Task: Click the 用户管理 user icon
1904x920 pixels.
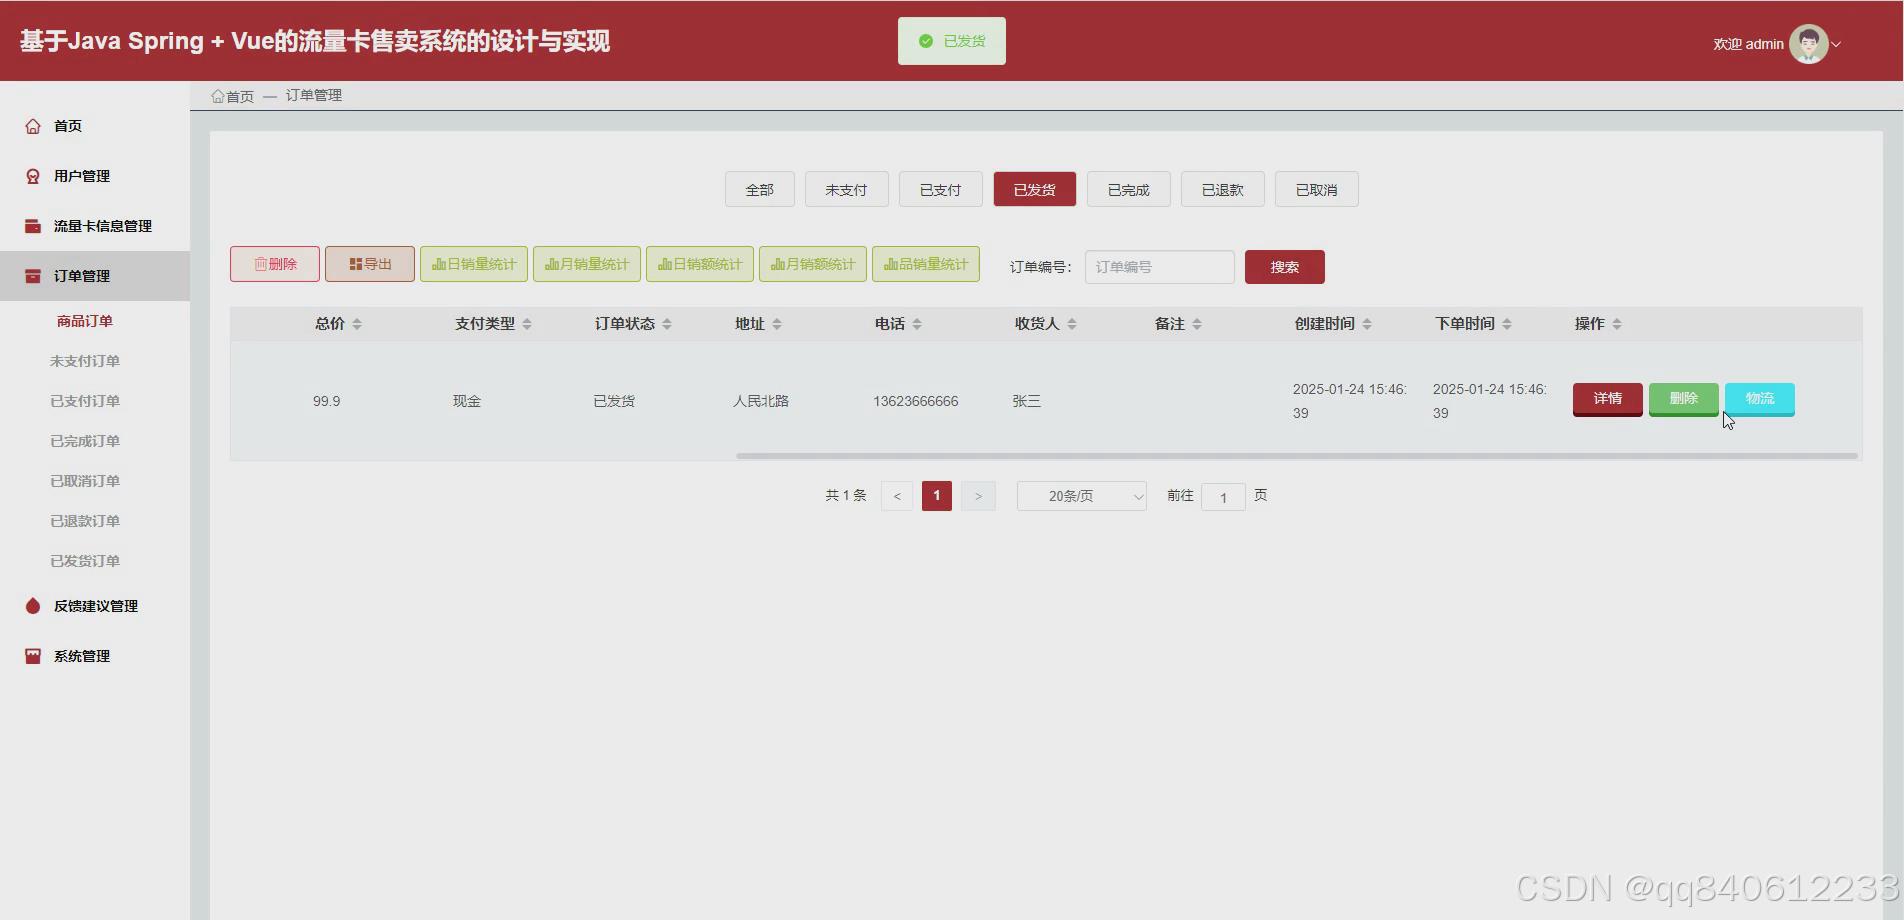Action: tap(31, 175)
